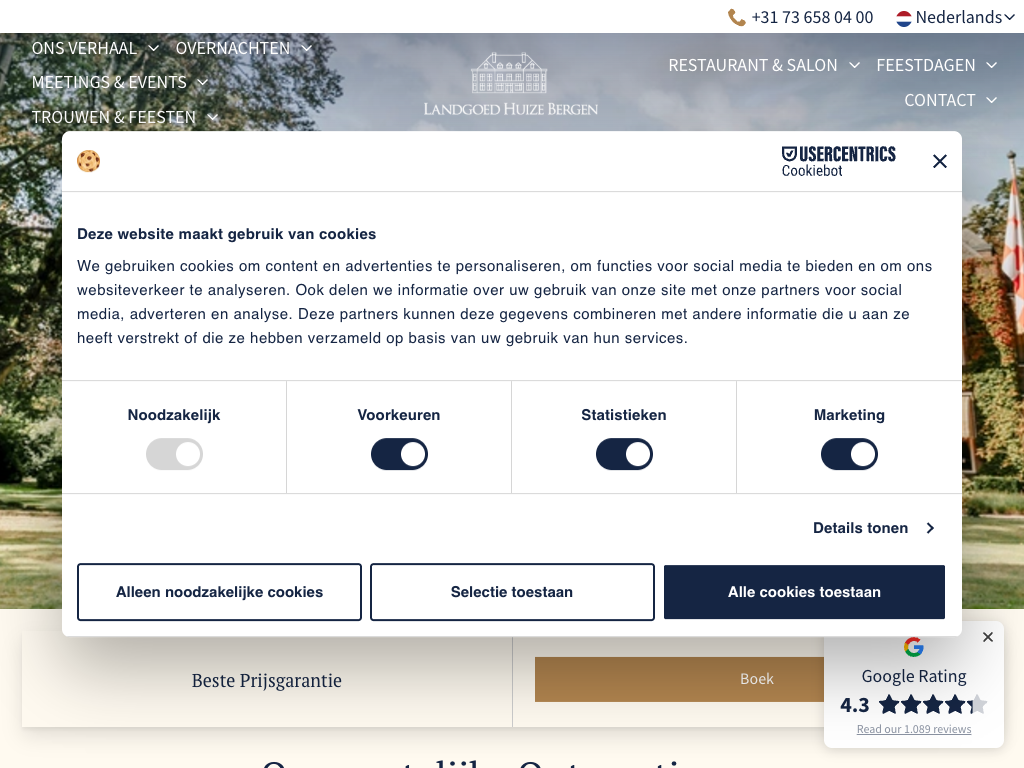Image resolution: width=1024 pixels, height=768 pixels.
Task: Expand Details tonen in cookie dialog
Action: (x=873, y=528)
